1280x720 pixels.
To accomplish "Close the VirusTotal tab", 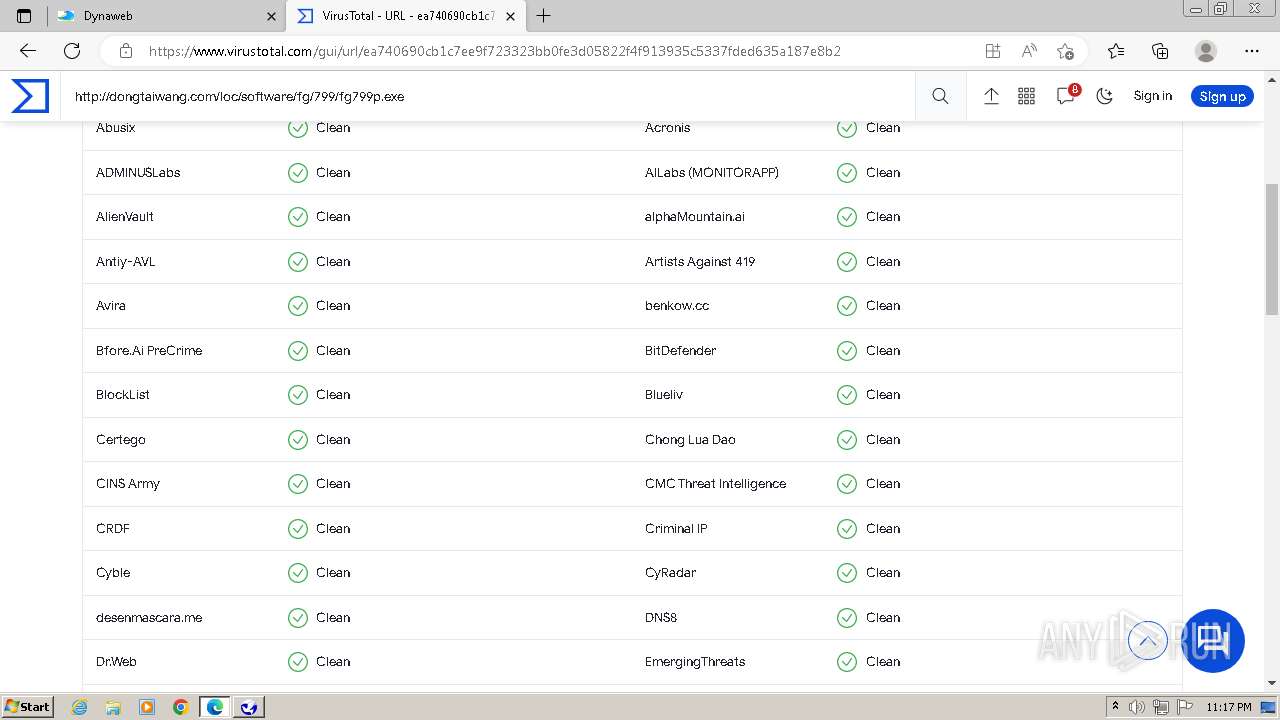I will 511,16.
